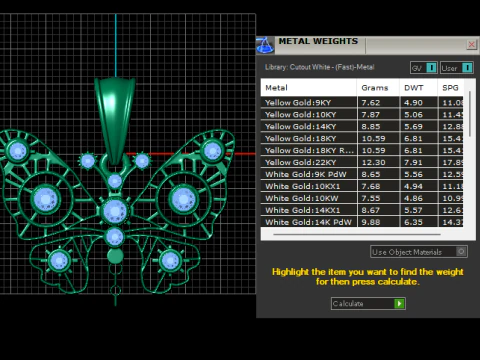Select the Yellow Gold:18KY R... row
The width and height of the screenshot is (480, 360).
362,150
